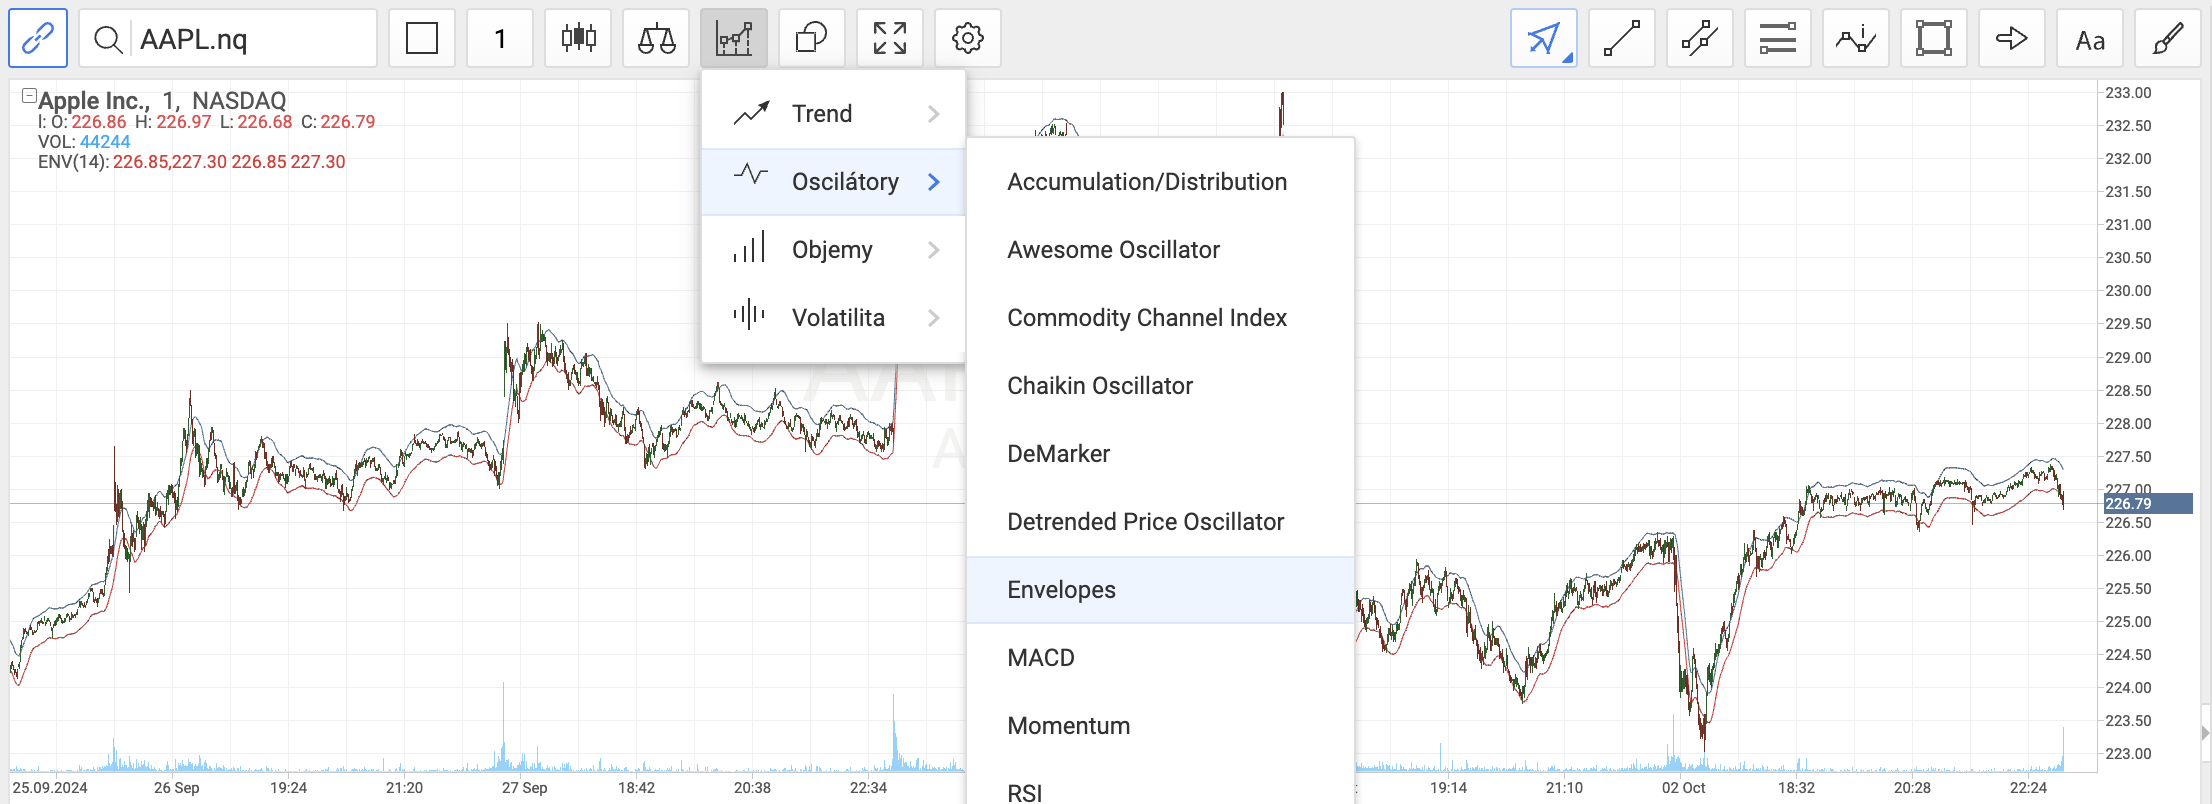Select the Envelopes indicator
The image size is (2212, 804).
point(1160,590)
